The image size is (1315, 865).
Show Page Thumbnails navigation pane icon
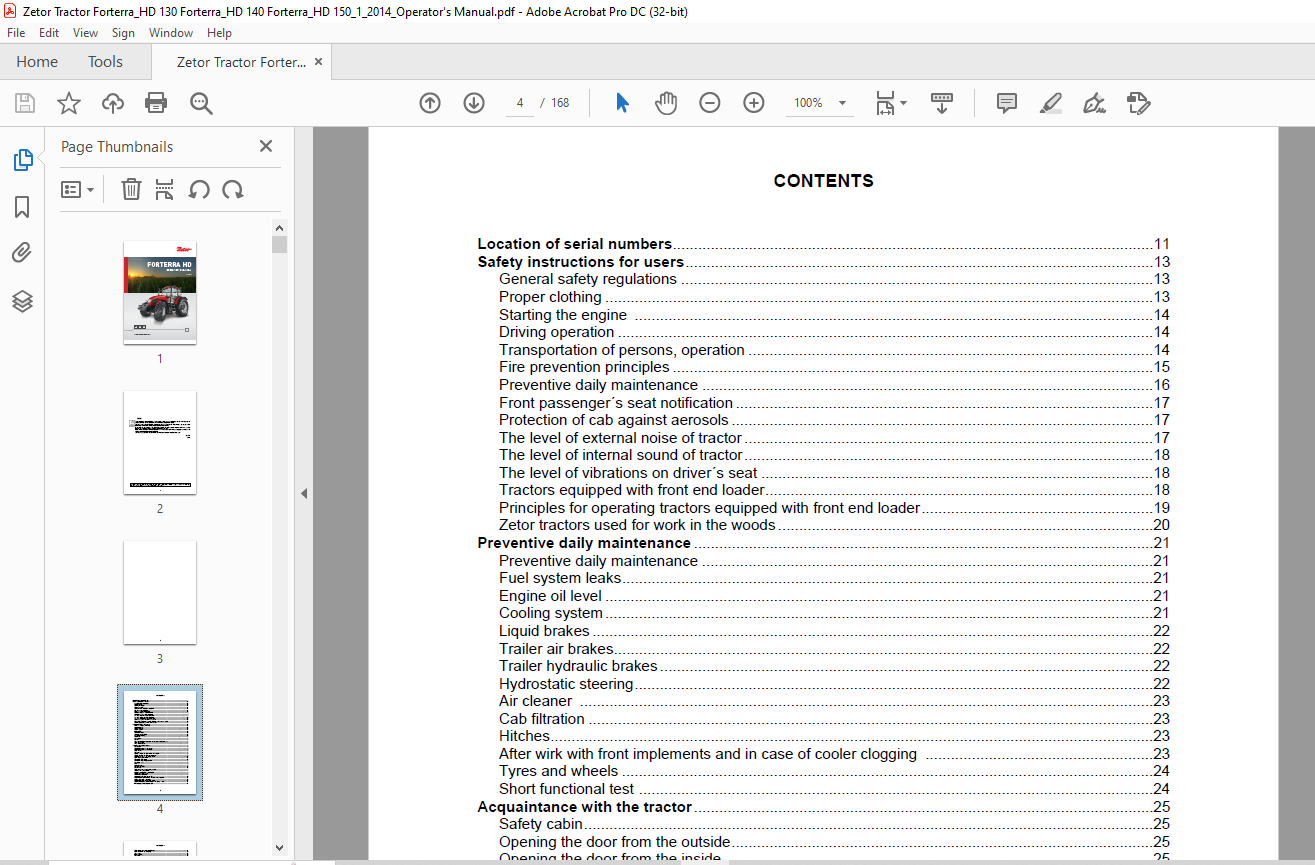[22, 160]
